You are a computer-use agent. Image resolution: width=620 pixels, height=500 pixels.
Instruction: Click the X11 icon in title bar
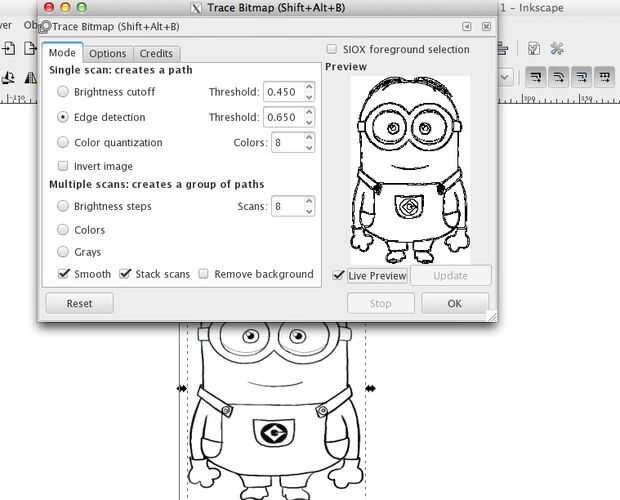pyautogui.click(x=196, y=8)
